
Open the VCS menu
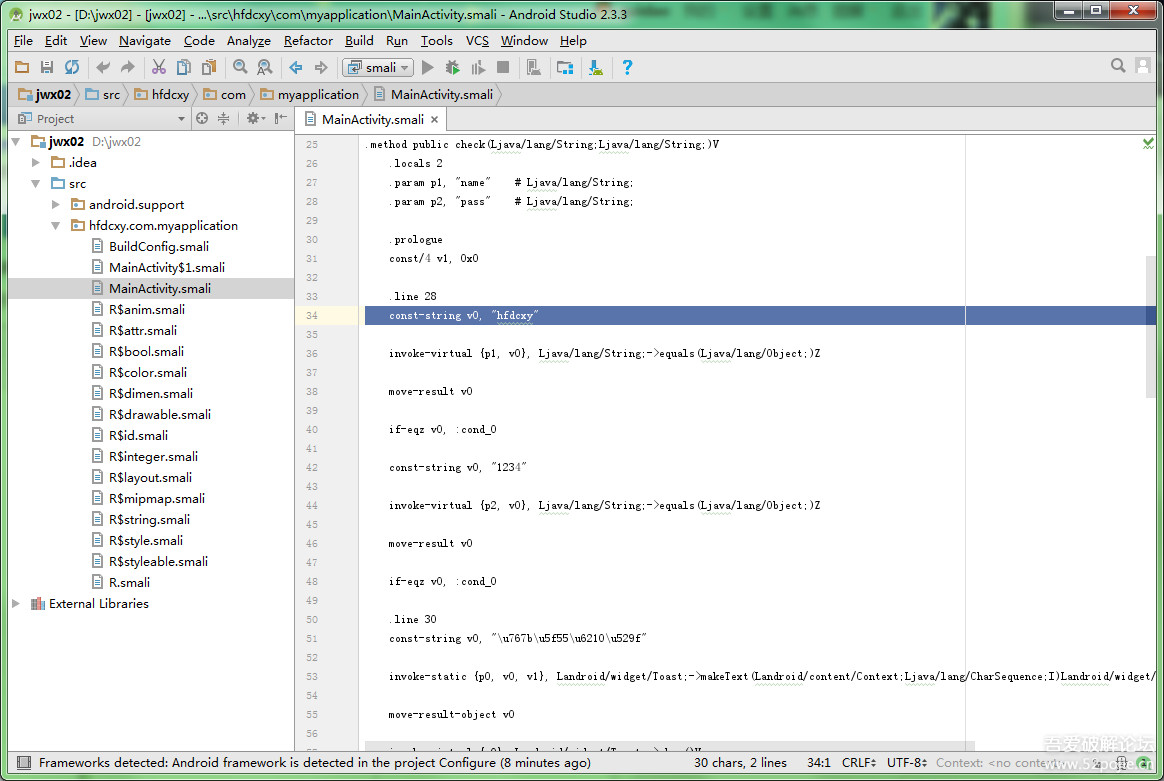point(477,41)
